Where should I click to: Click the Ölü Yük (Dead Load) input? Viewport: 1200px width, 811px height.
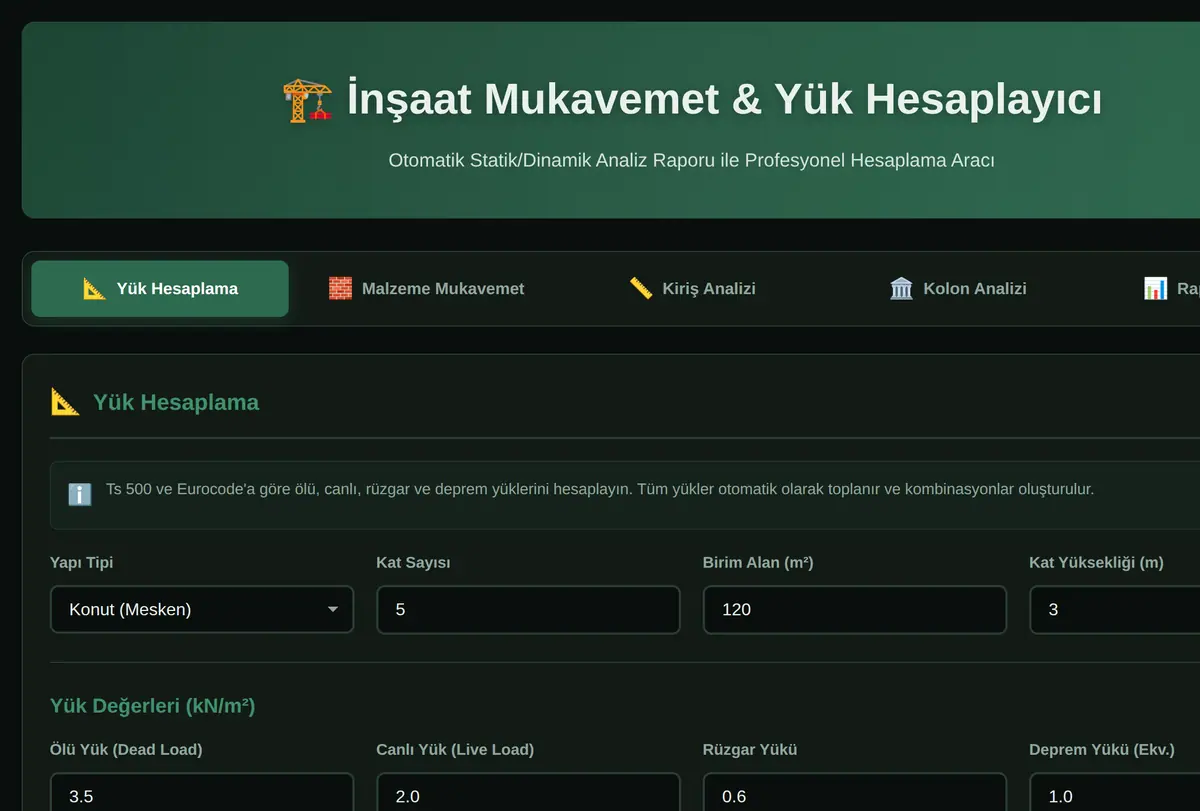click(202, 792)
